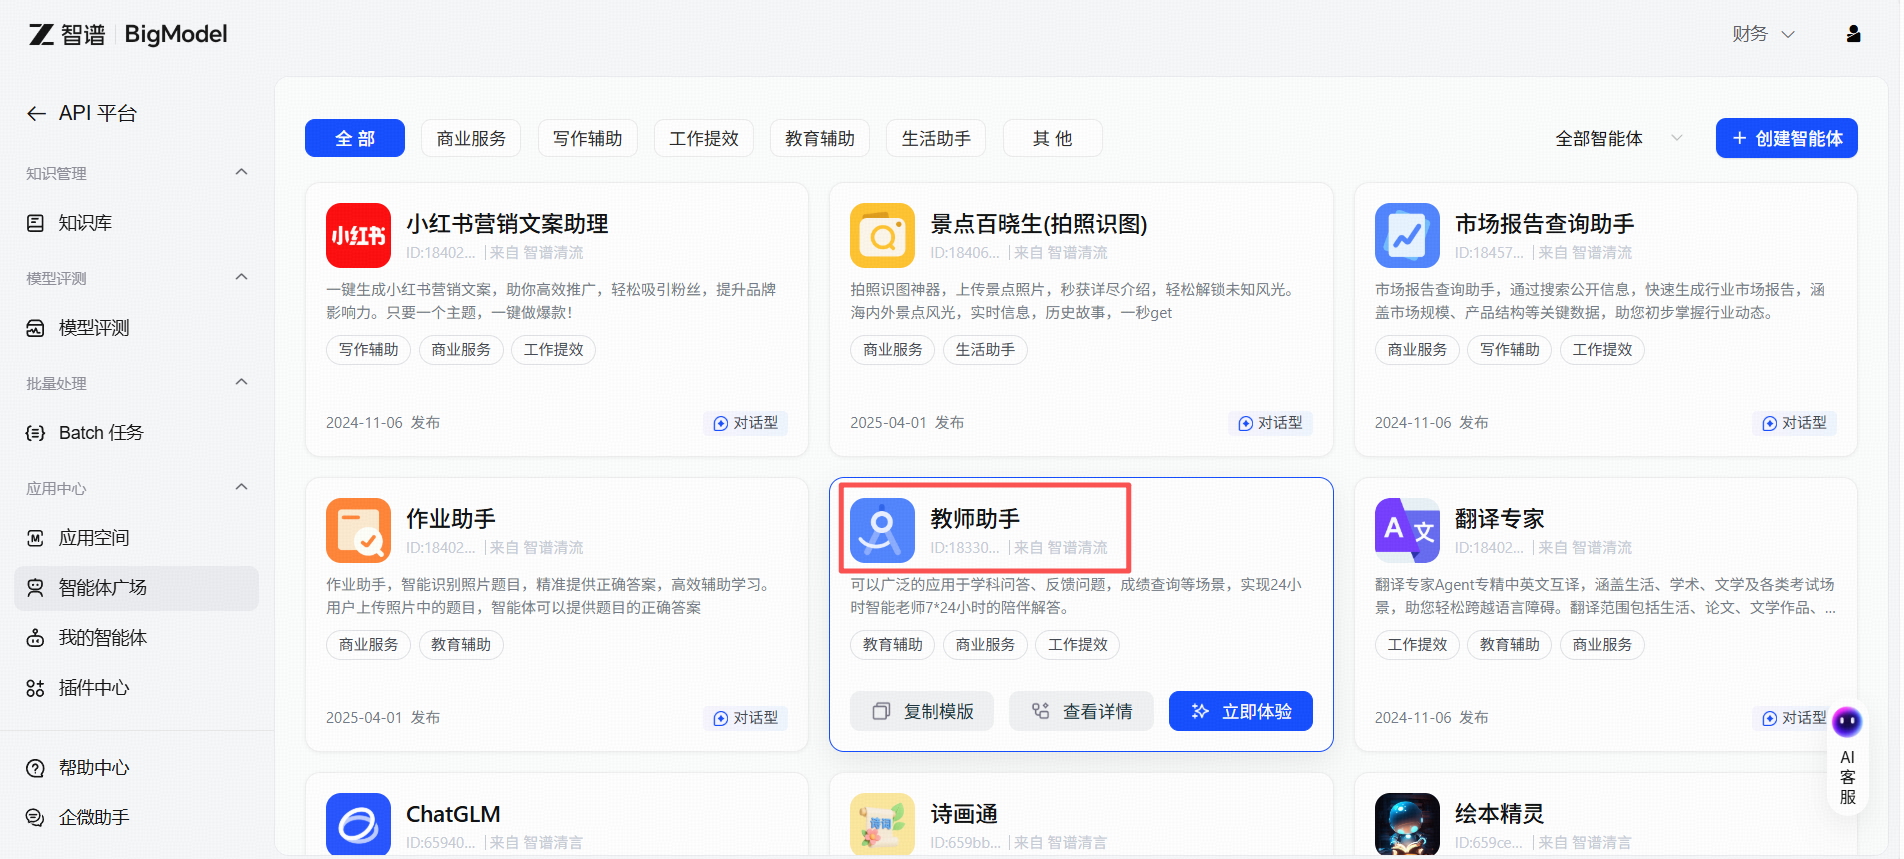This screenshot has height=859, width=1904.
Task: Switch to the 商业服务 category tab
Action: click(471, 138)
